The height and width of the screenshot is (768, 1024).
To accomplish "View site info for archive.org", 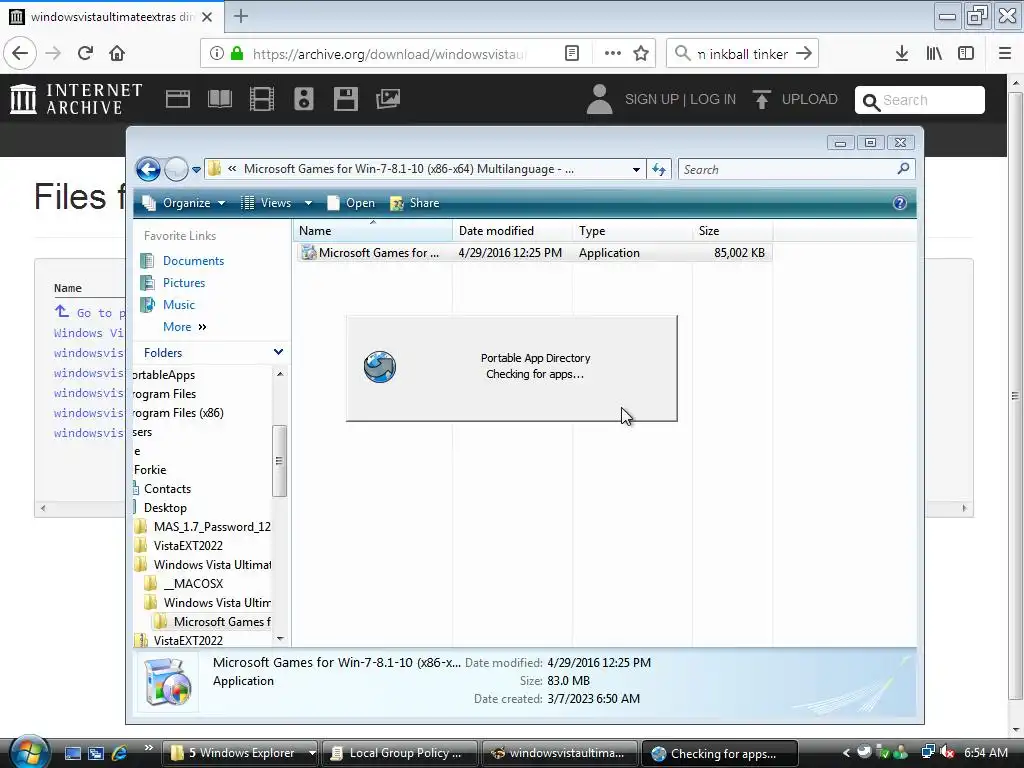I will pyautogui.click(x=216, y=54).
